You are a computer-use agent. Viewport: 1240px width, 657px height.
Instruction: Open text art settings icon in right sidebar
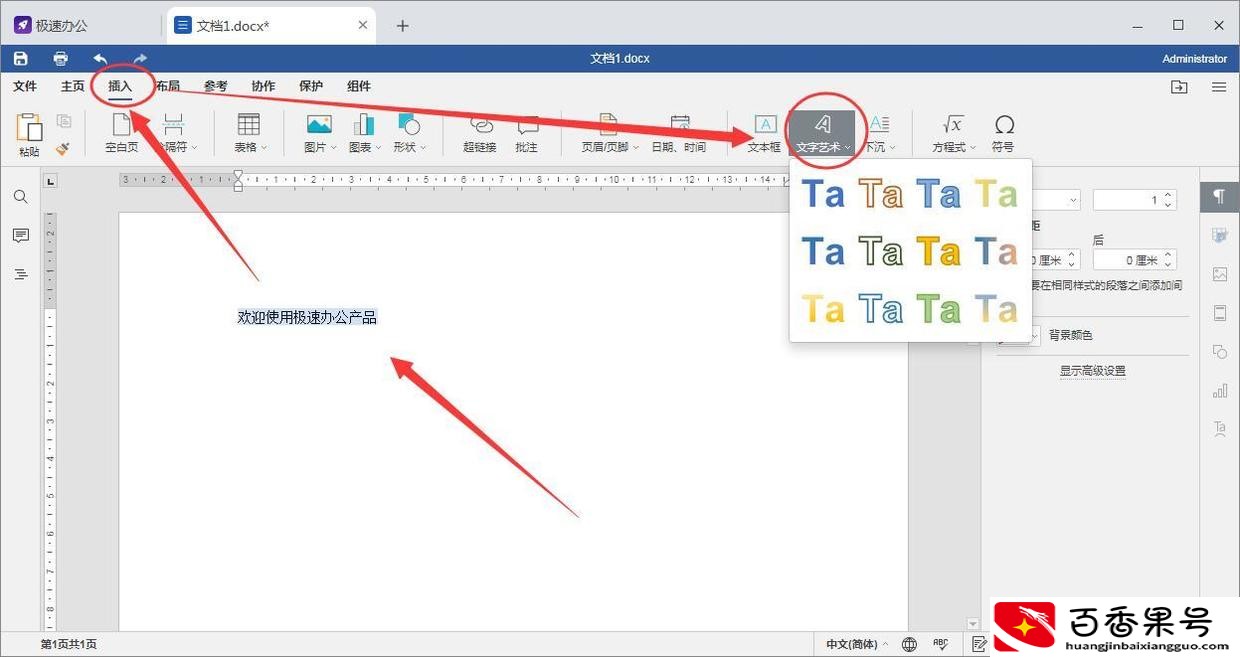[x=1219, y=429]
